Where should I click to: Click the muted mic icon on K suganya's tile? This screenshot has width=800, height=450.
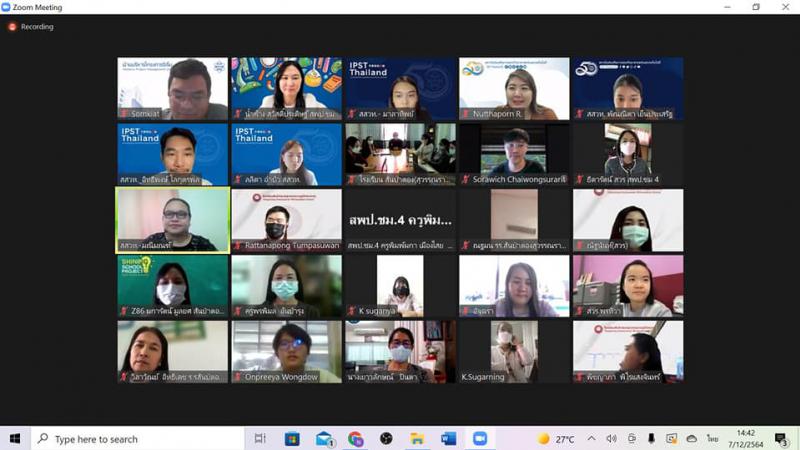(352, 311)
